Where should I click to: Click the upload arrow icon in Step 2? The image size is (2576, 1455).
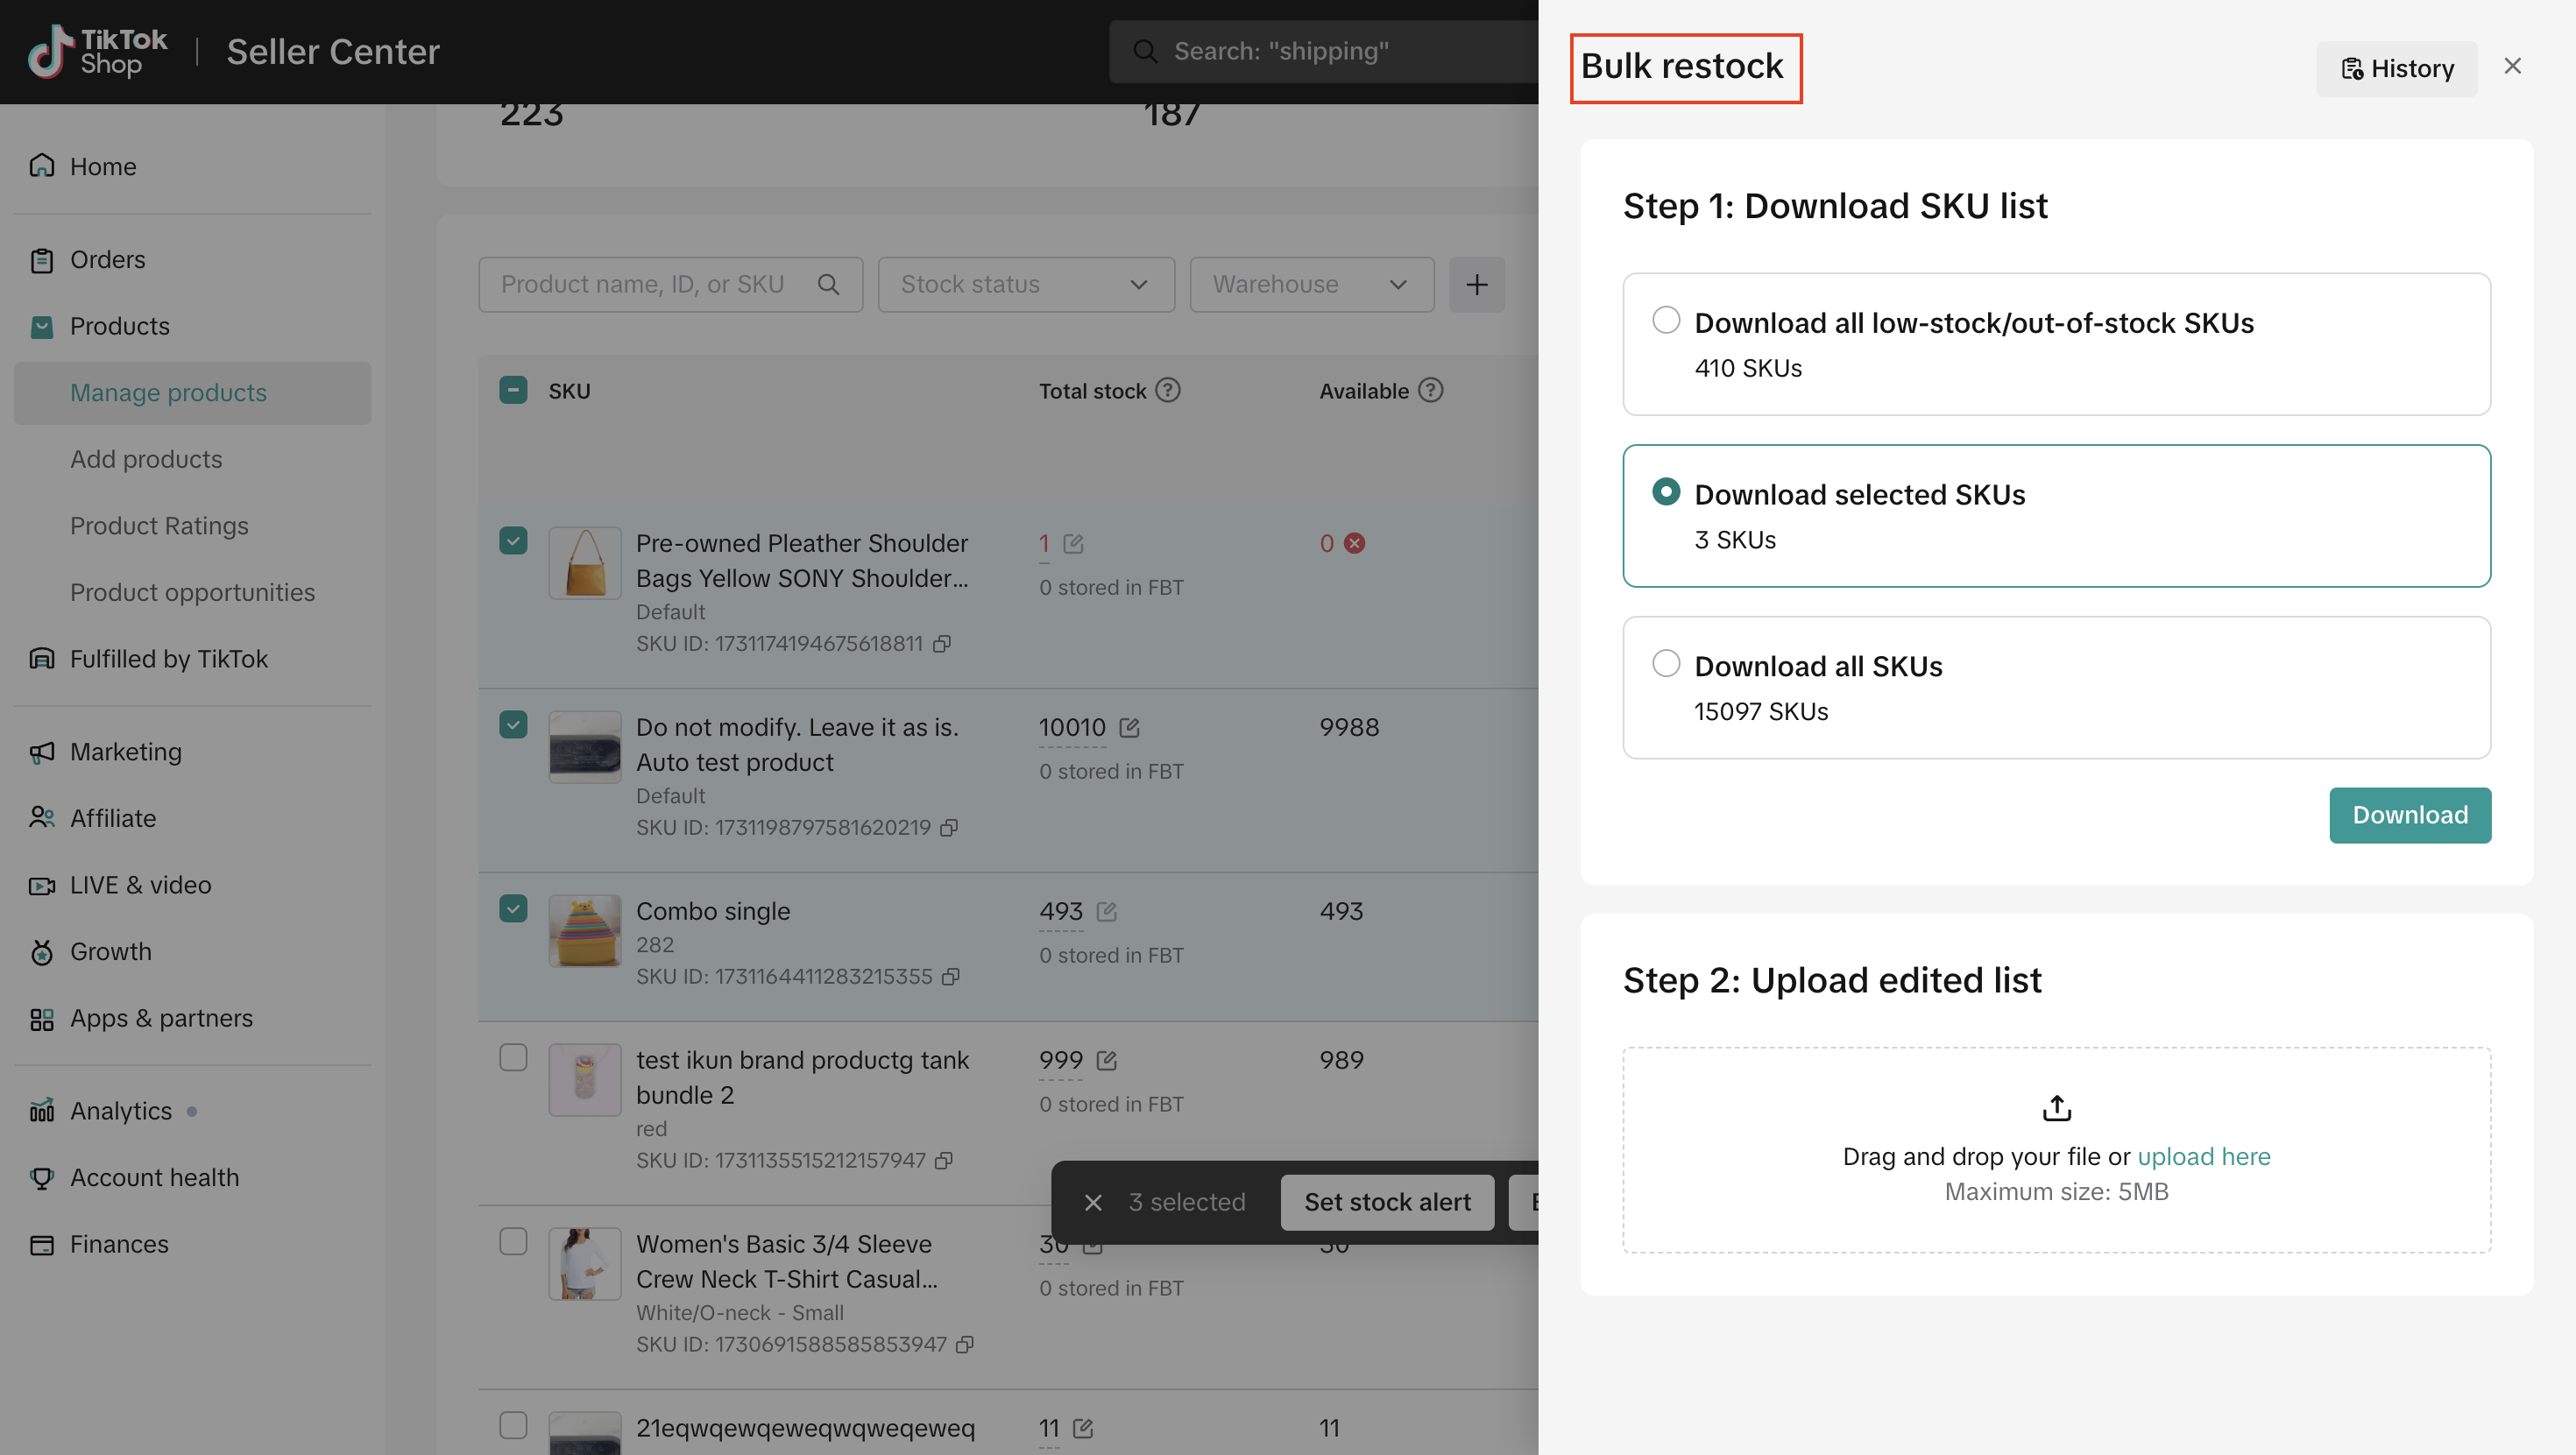tap(2056, 1108)
